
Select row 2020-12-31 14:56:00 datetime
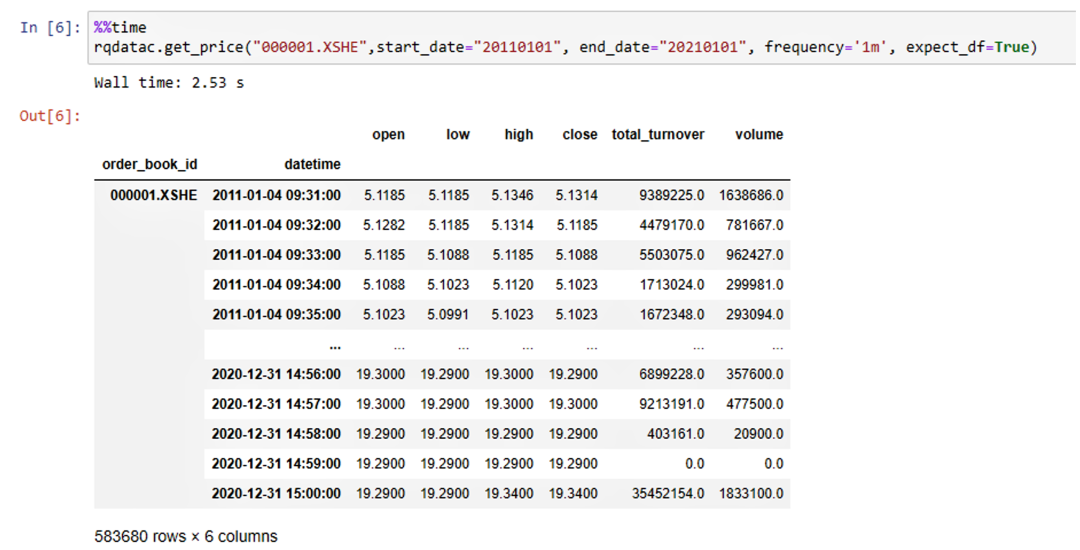pyautogui.click(x=276, y=374)
